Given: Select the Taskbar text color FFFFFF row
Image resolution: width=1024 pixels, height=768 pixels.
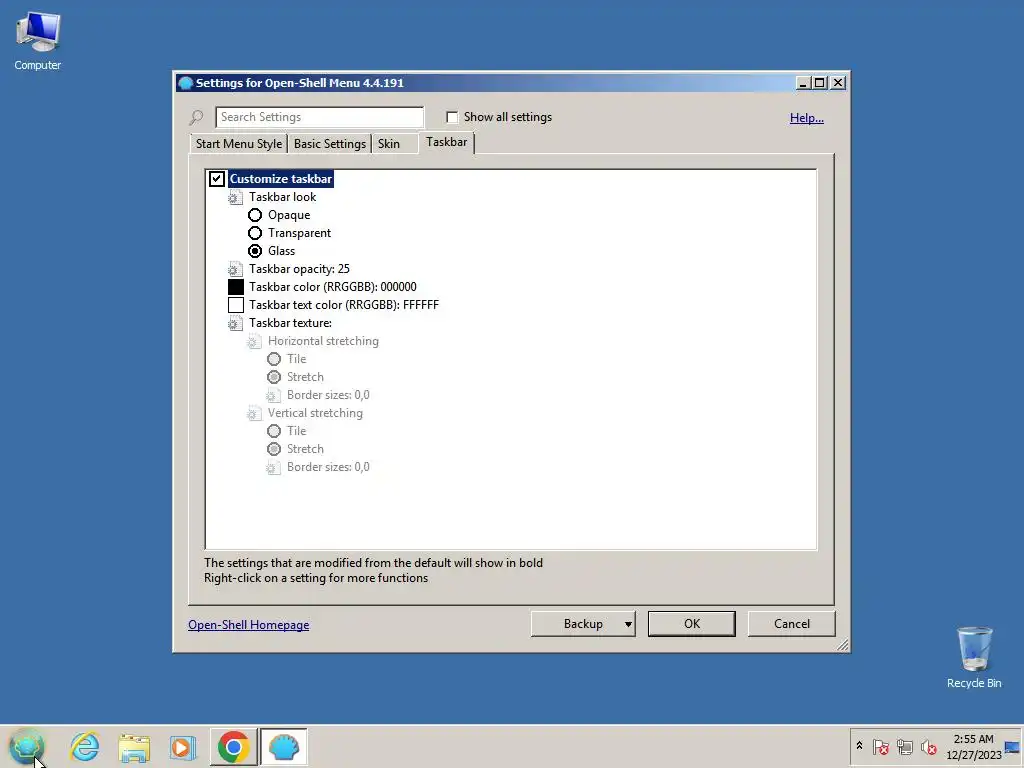Looking at the screenshot, I should [344, 305].
